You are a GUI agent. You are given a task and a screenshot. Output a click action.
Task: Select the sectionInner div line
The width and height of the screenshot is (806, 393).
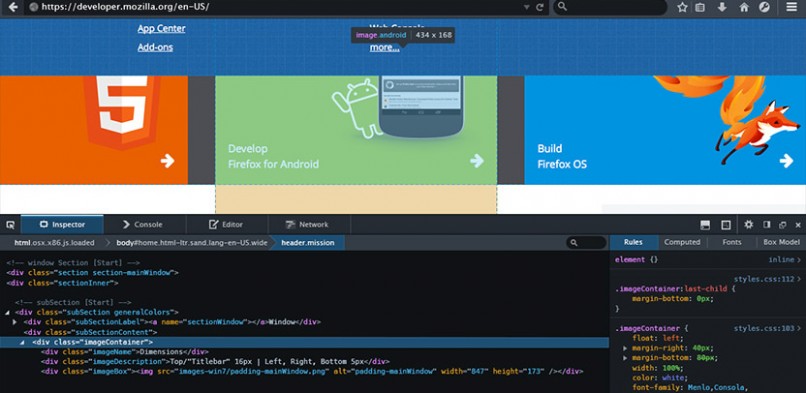pos(63,283)
